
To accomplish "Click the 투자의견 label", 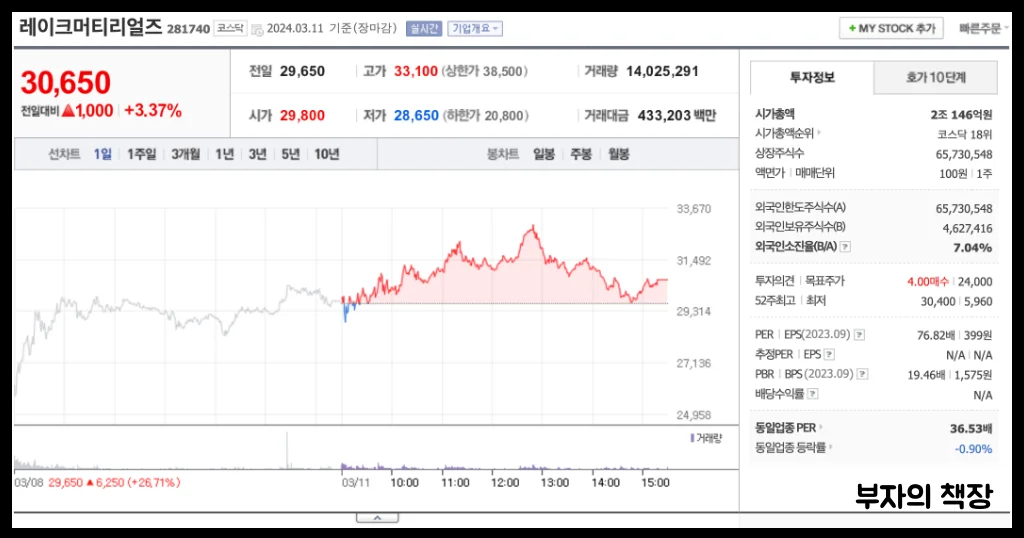I will pyautogui.click(x=775, y=281).
